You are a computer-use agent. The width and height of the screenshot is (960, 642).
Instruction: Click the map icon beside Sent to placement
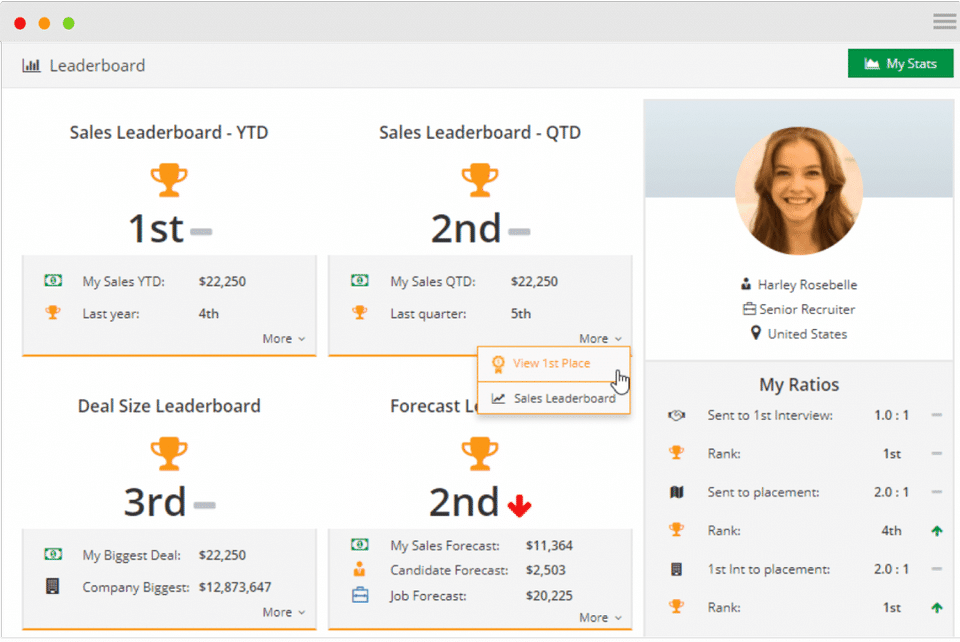click(677, 492)
